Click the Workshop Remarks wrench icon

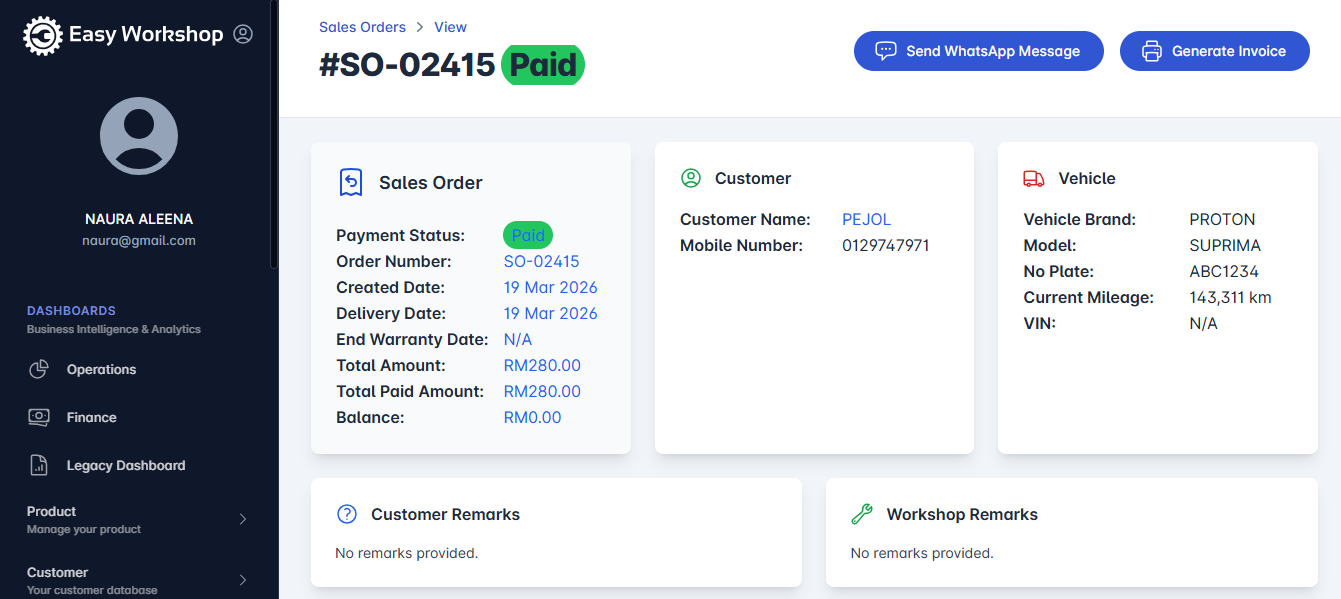(861, 514)
